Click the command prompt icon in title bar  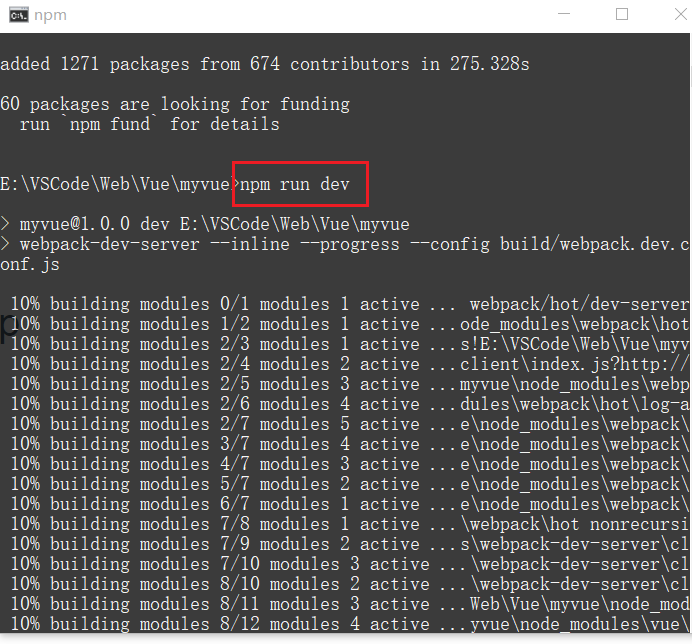17,15
